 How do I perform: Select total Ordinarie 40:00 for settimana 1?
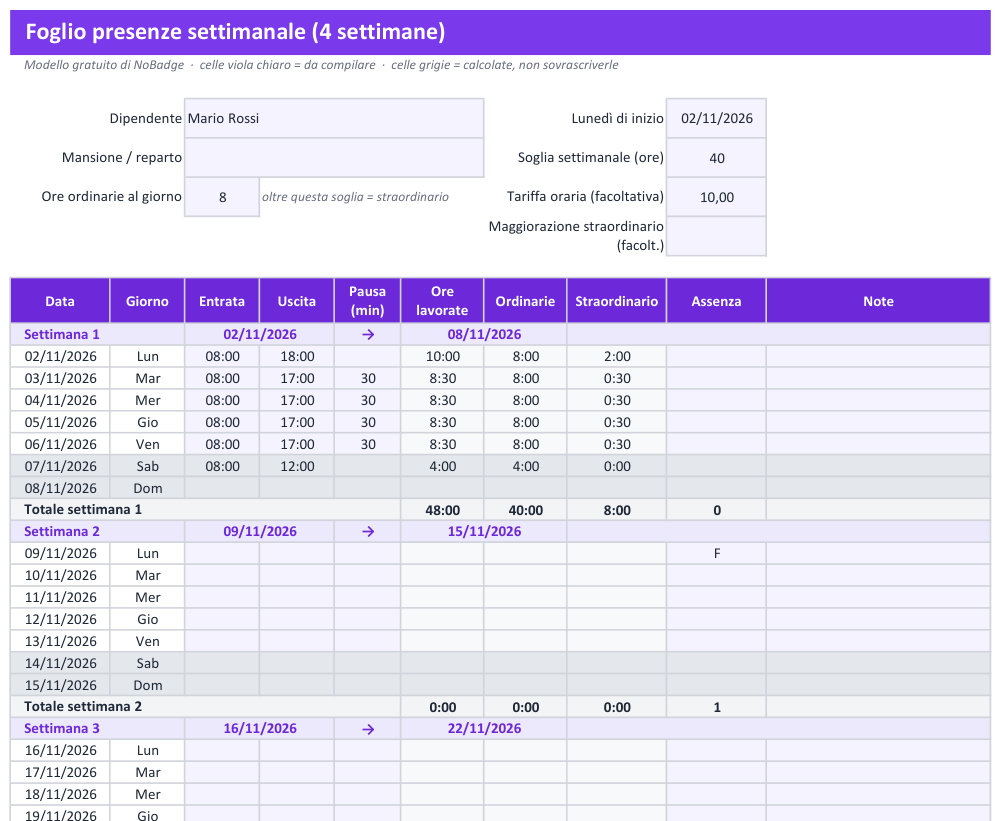tap(525, 510)
